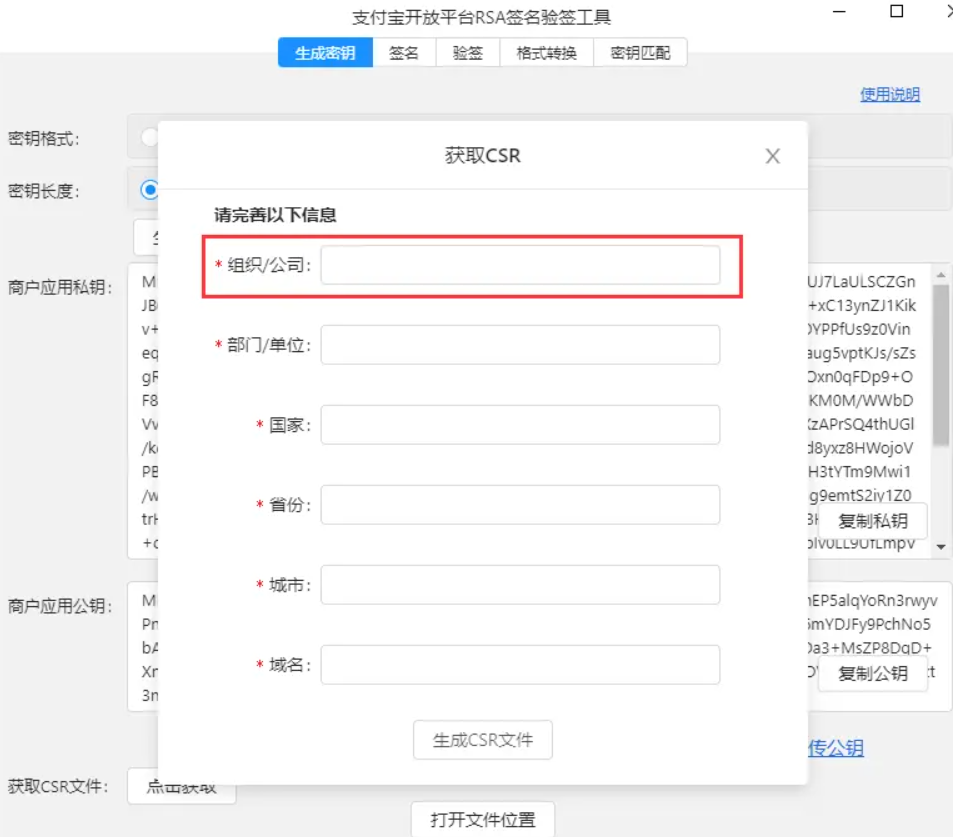Click window title 支付宝开放平台RSA签名验签工具
This screenshot has height=837, width=953.
(x=481, y=18)
